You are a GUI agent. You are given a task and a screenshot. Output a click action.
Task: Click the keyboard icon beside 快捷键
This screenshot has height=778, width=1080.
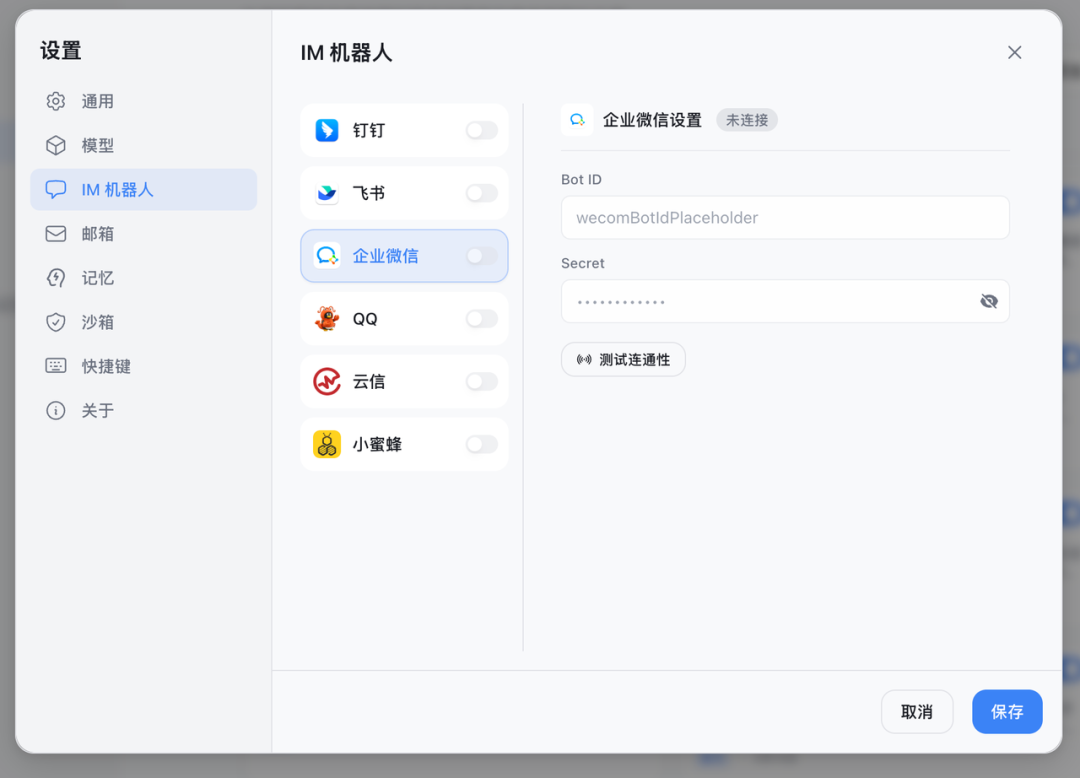tap(56, 366)
